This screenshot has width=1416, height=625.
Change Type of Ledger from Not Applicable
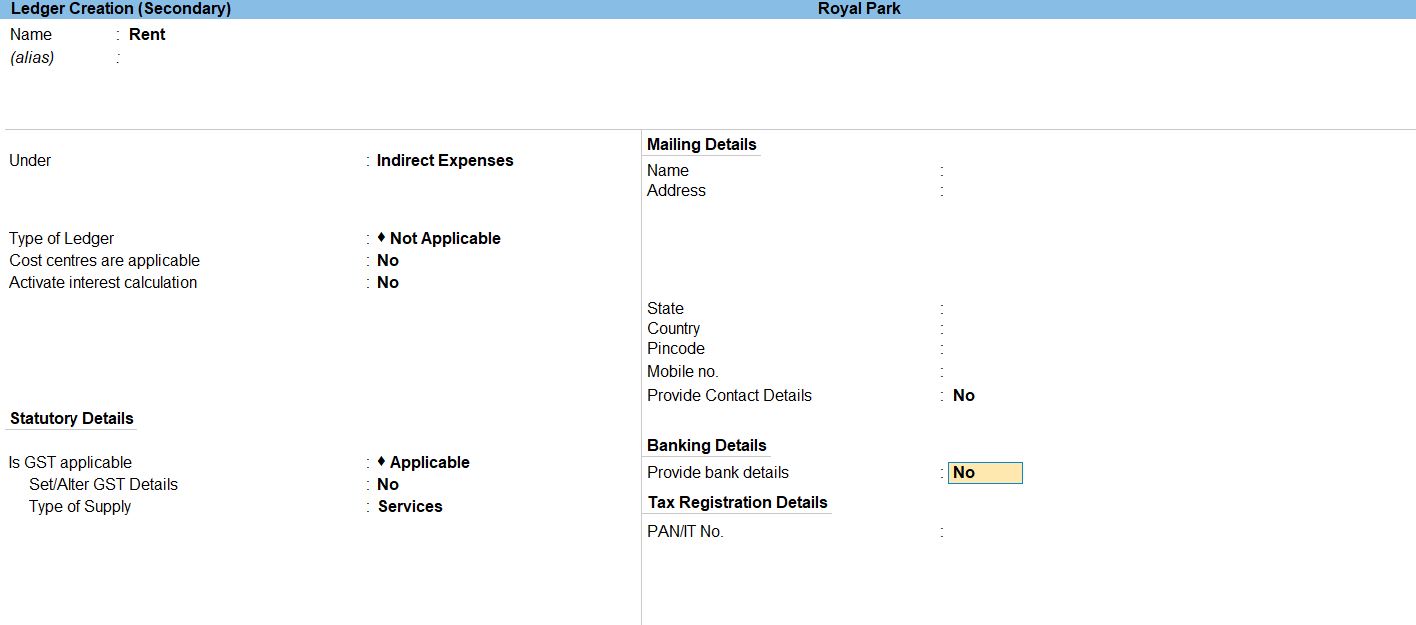pos(444,238)
